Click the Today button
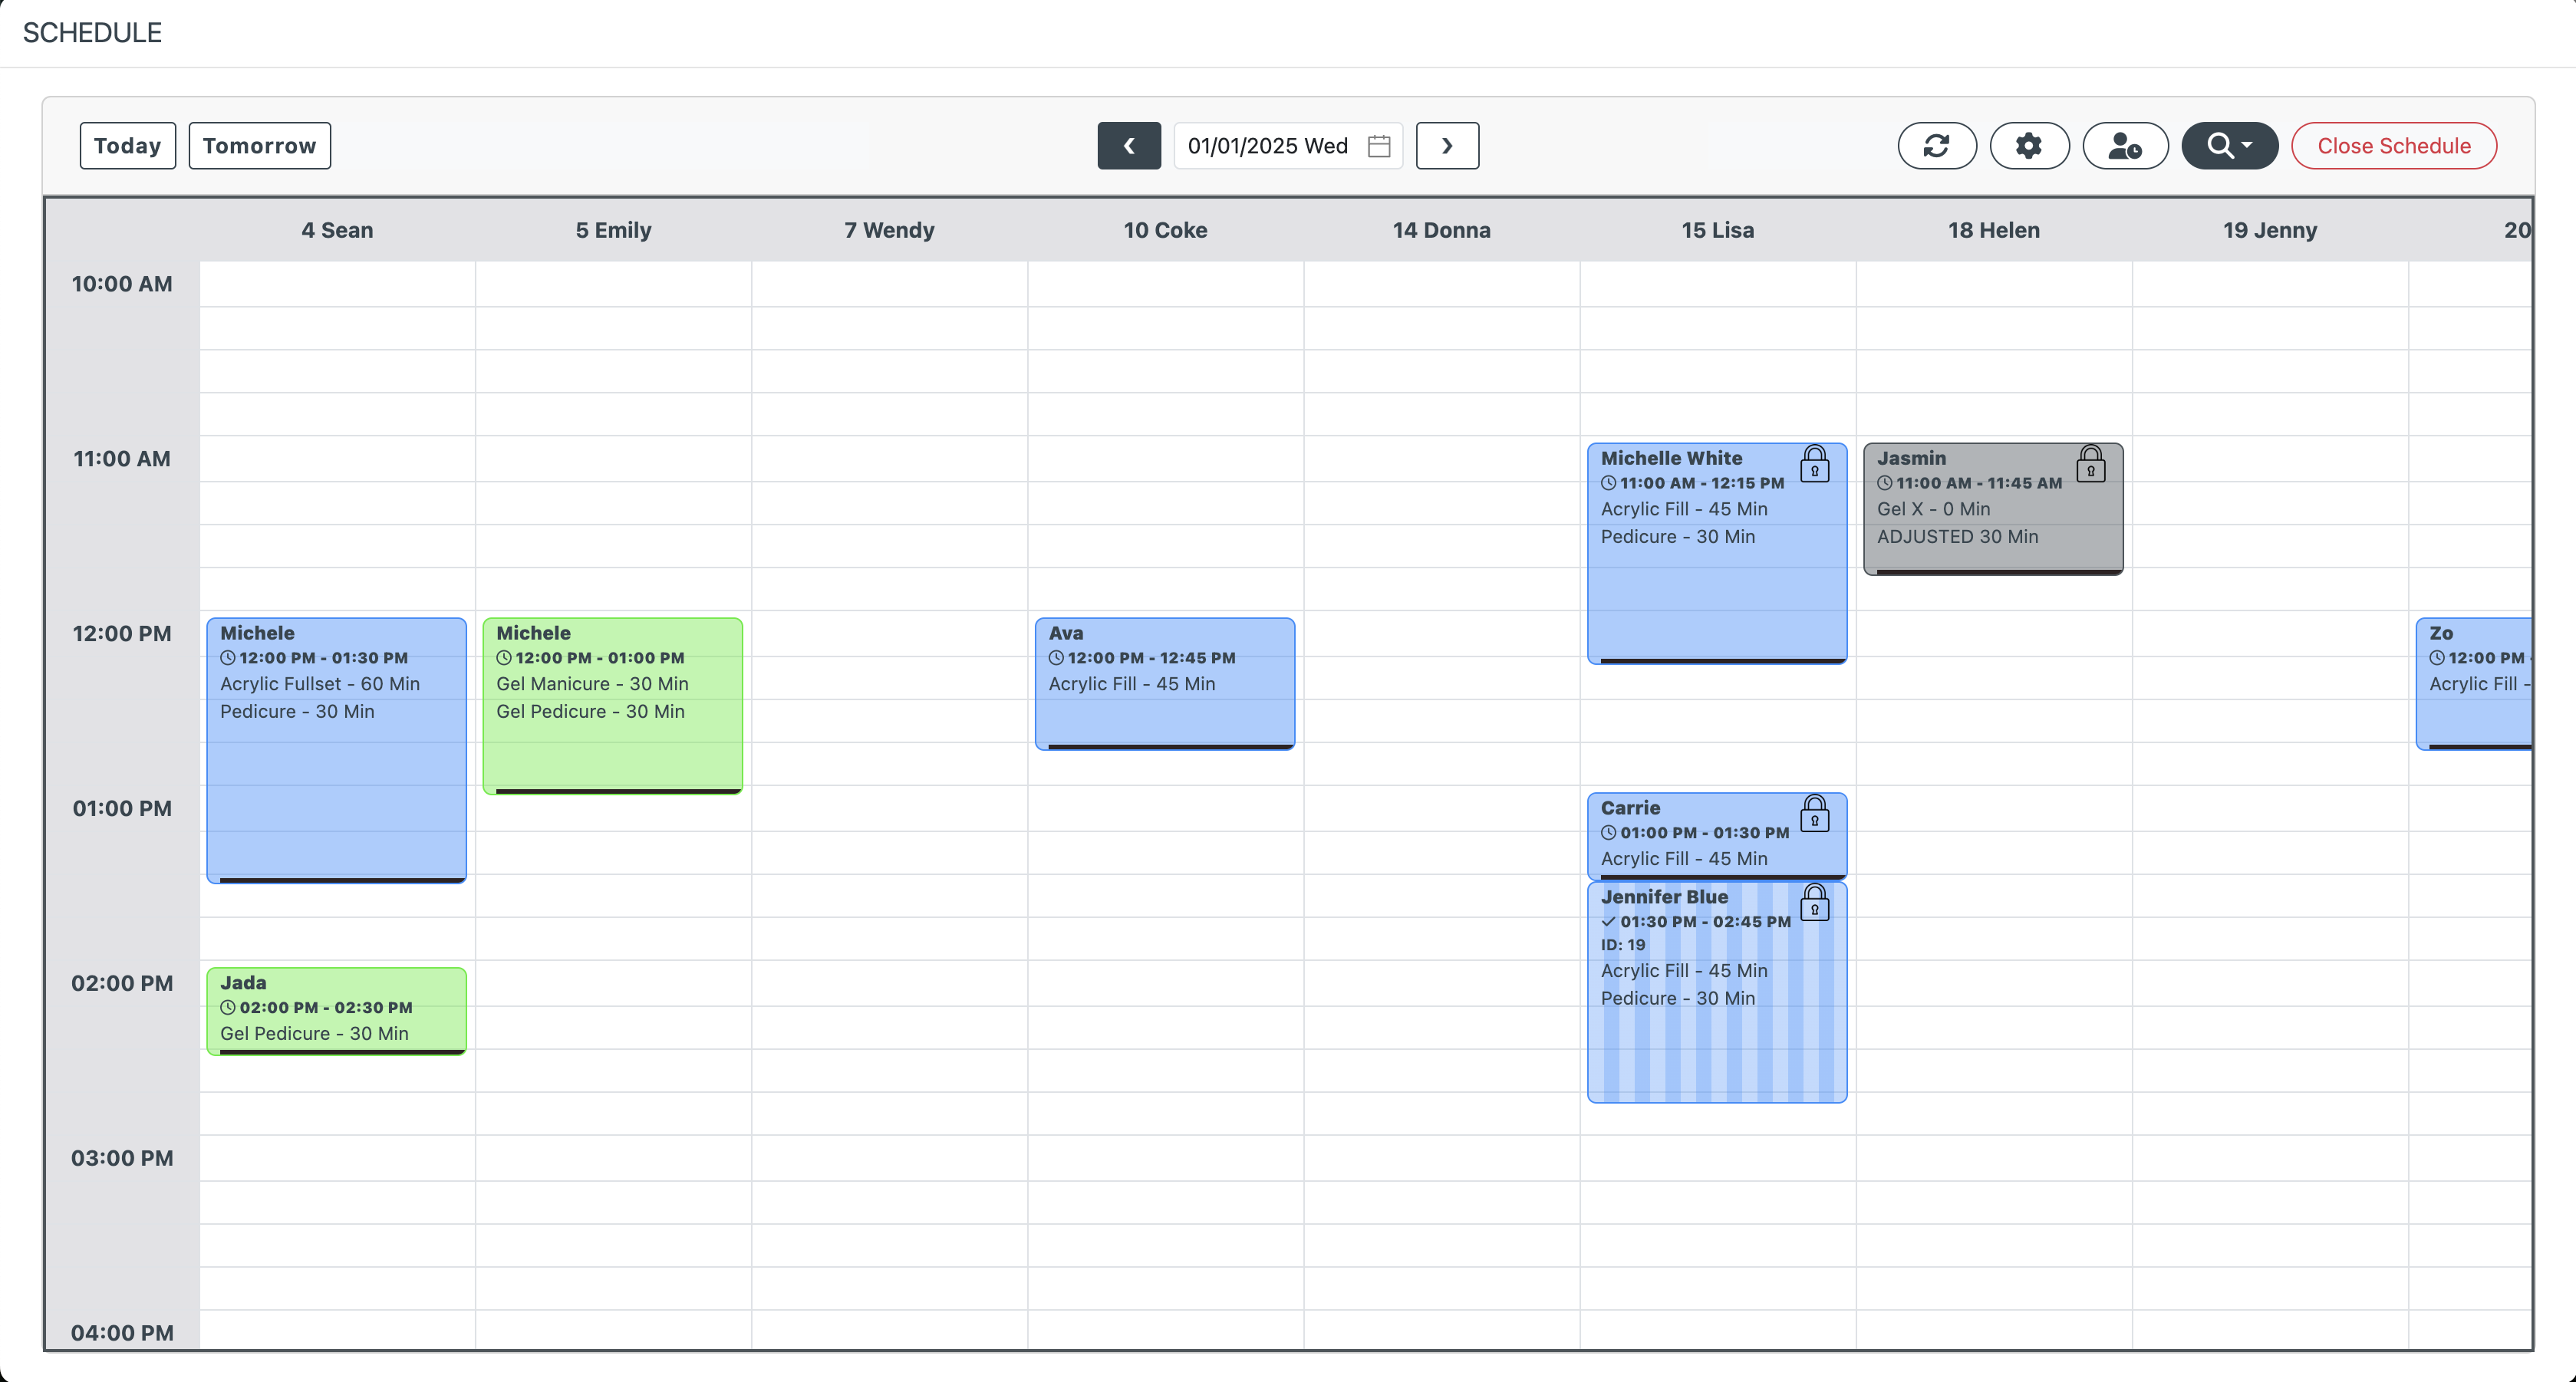Screen dimensions: 2576x1382 (127, 146)
